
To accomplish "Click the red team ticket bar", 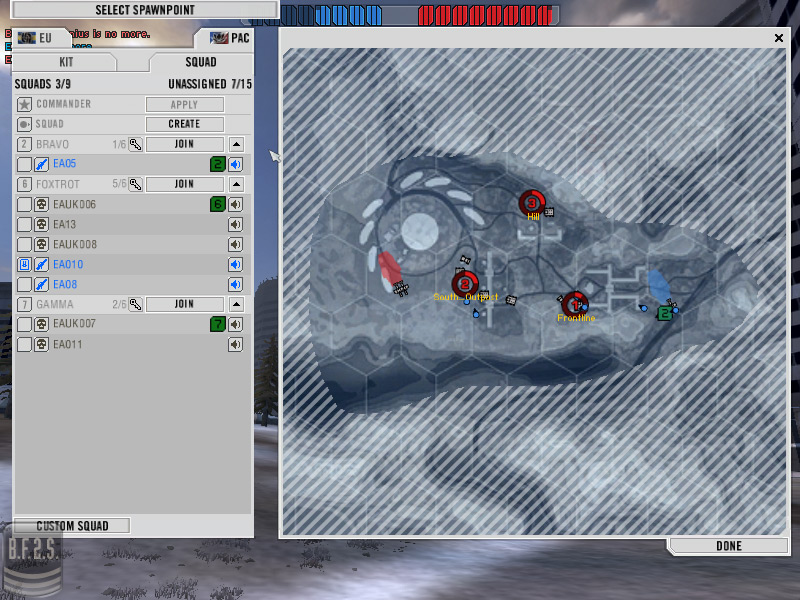I will click(x=485, y=15).
